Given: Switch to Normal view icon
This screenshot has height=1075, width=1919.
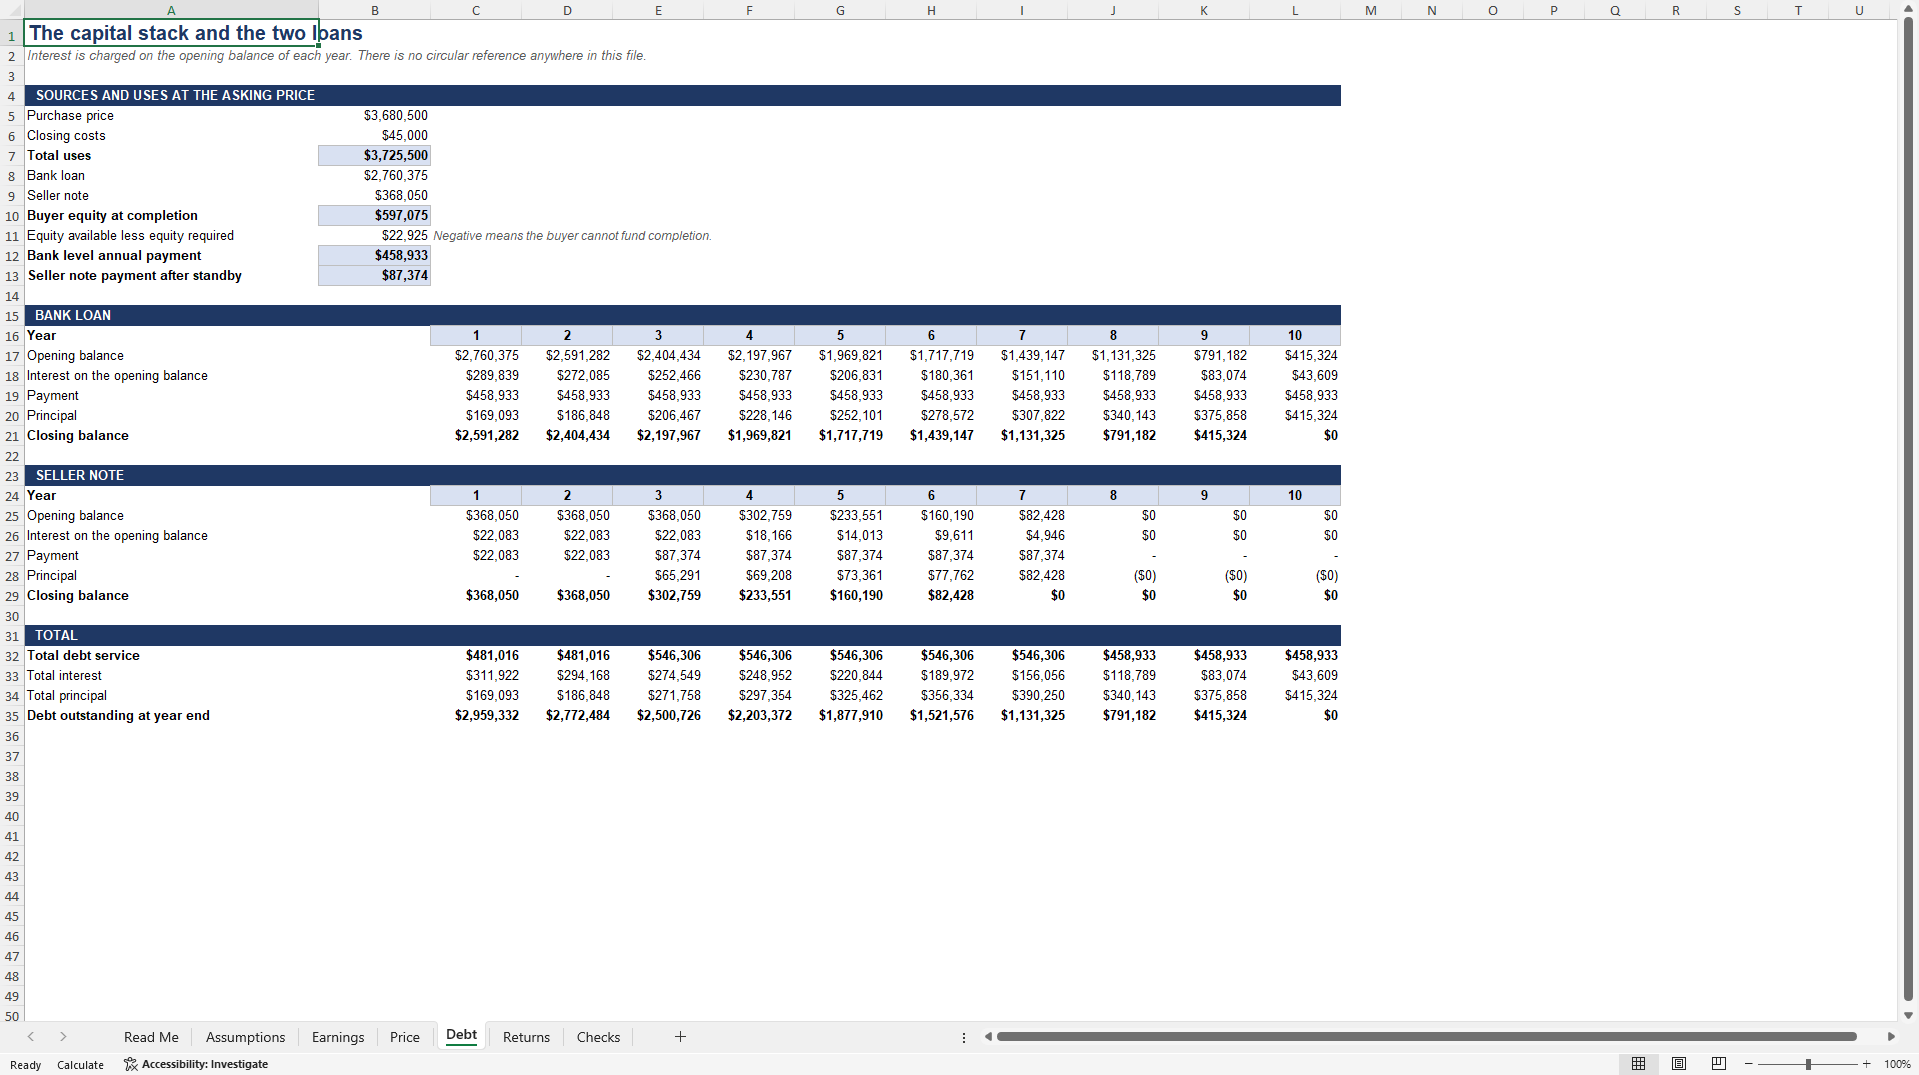Looking at the screenshot, I should [1638, 1064].
